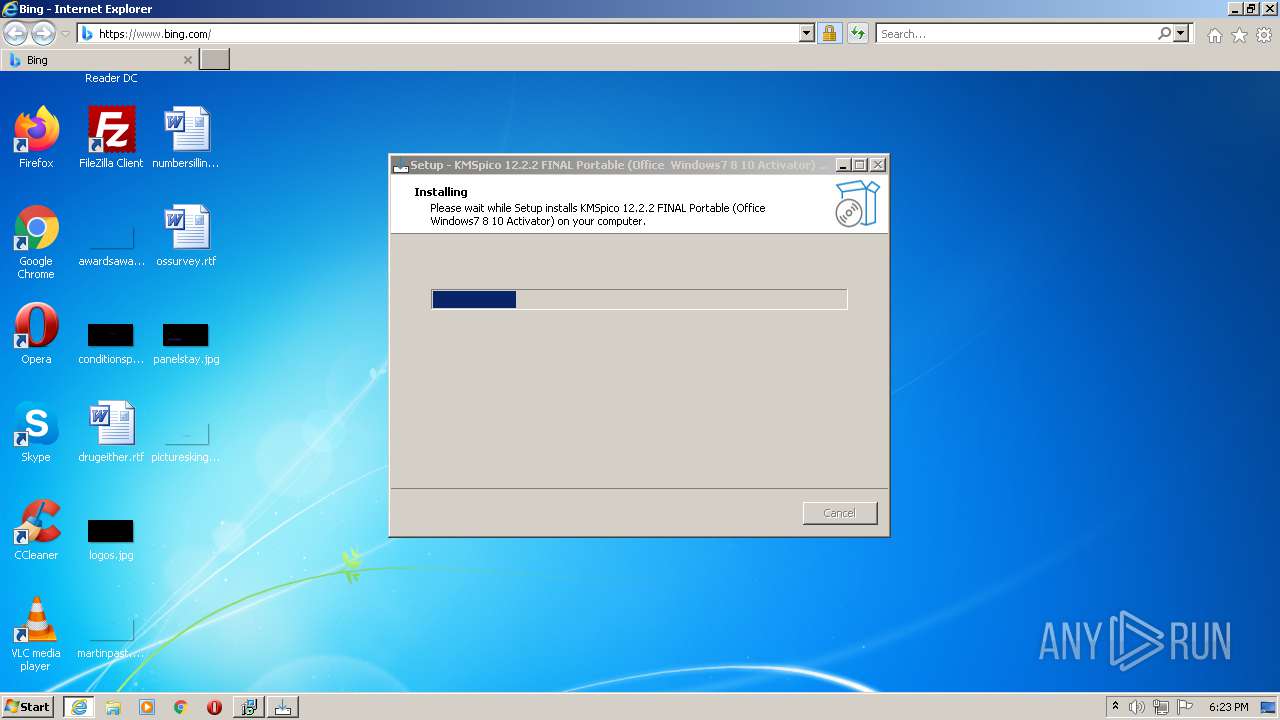Click the security lock icon in address bar

click(829, 33)
